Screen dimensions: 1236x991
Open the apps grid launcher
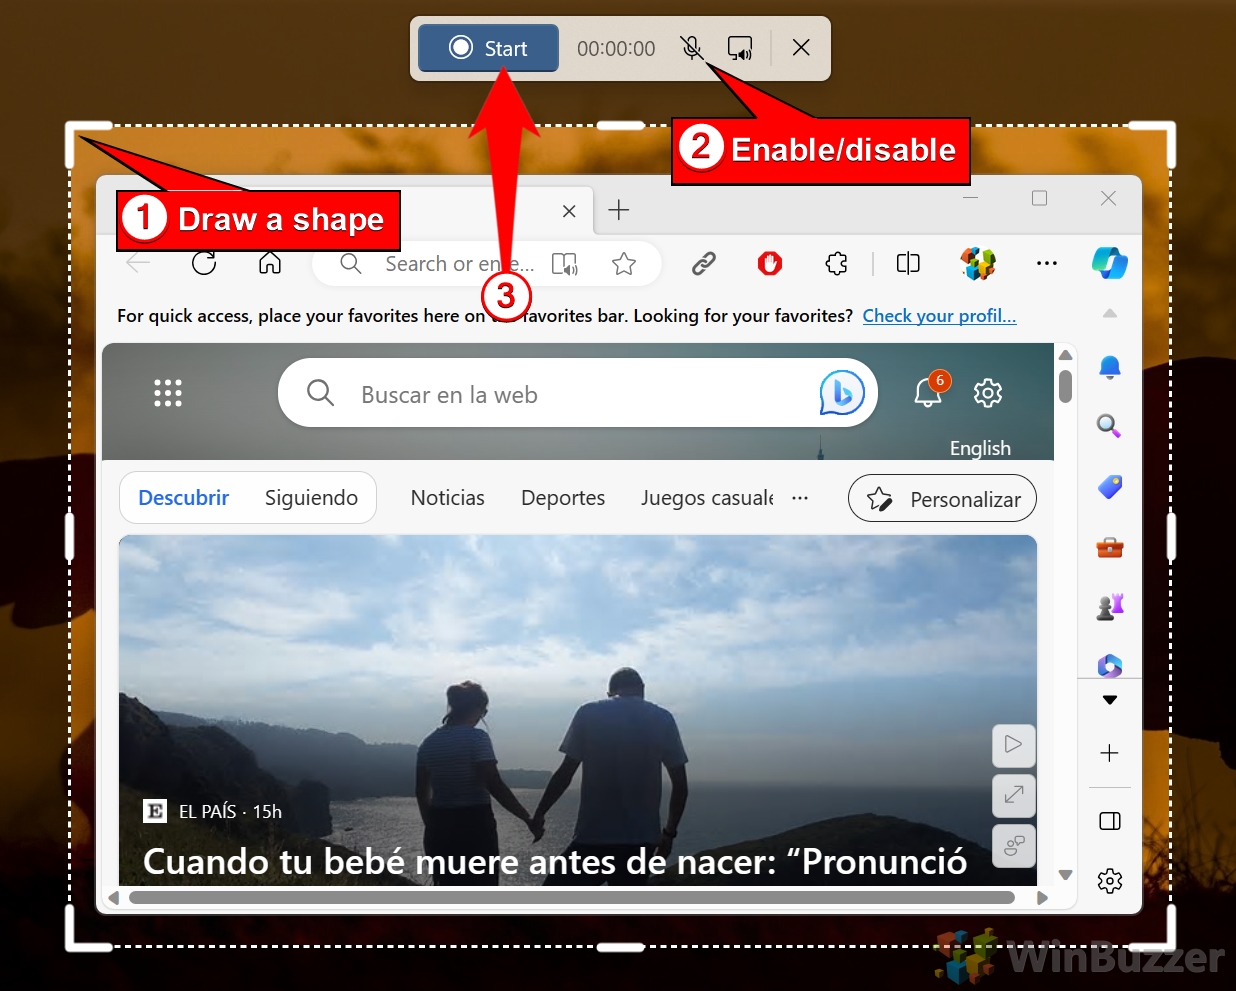168,393
